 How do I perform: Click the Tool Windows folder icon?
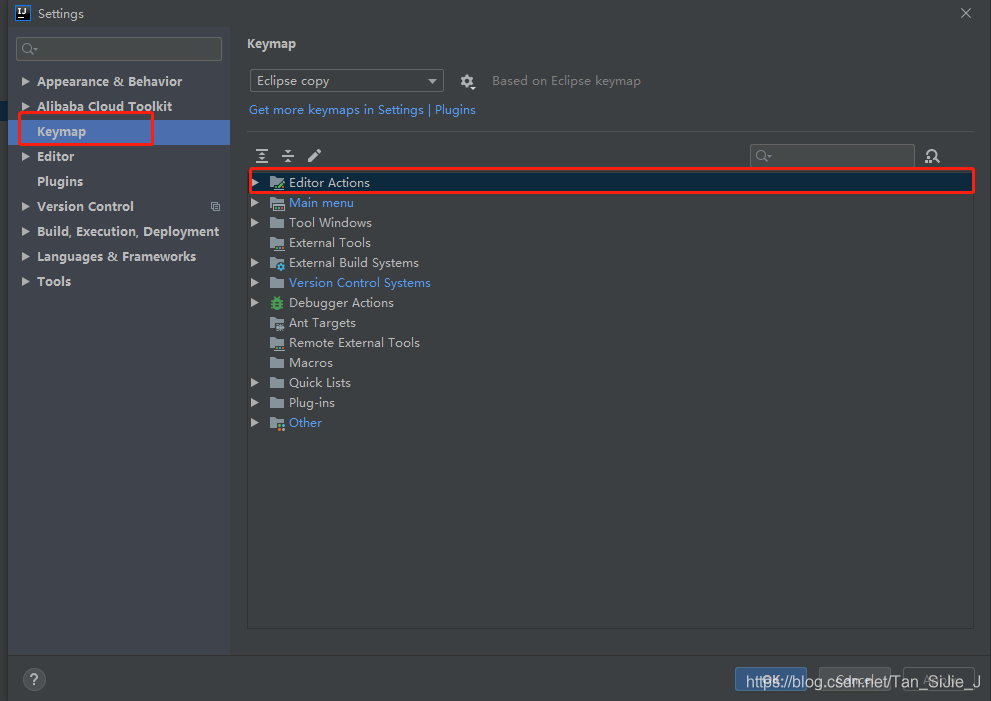277,222
